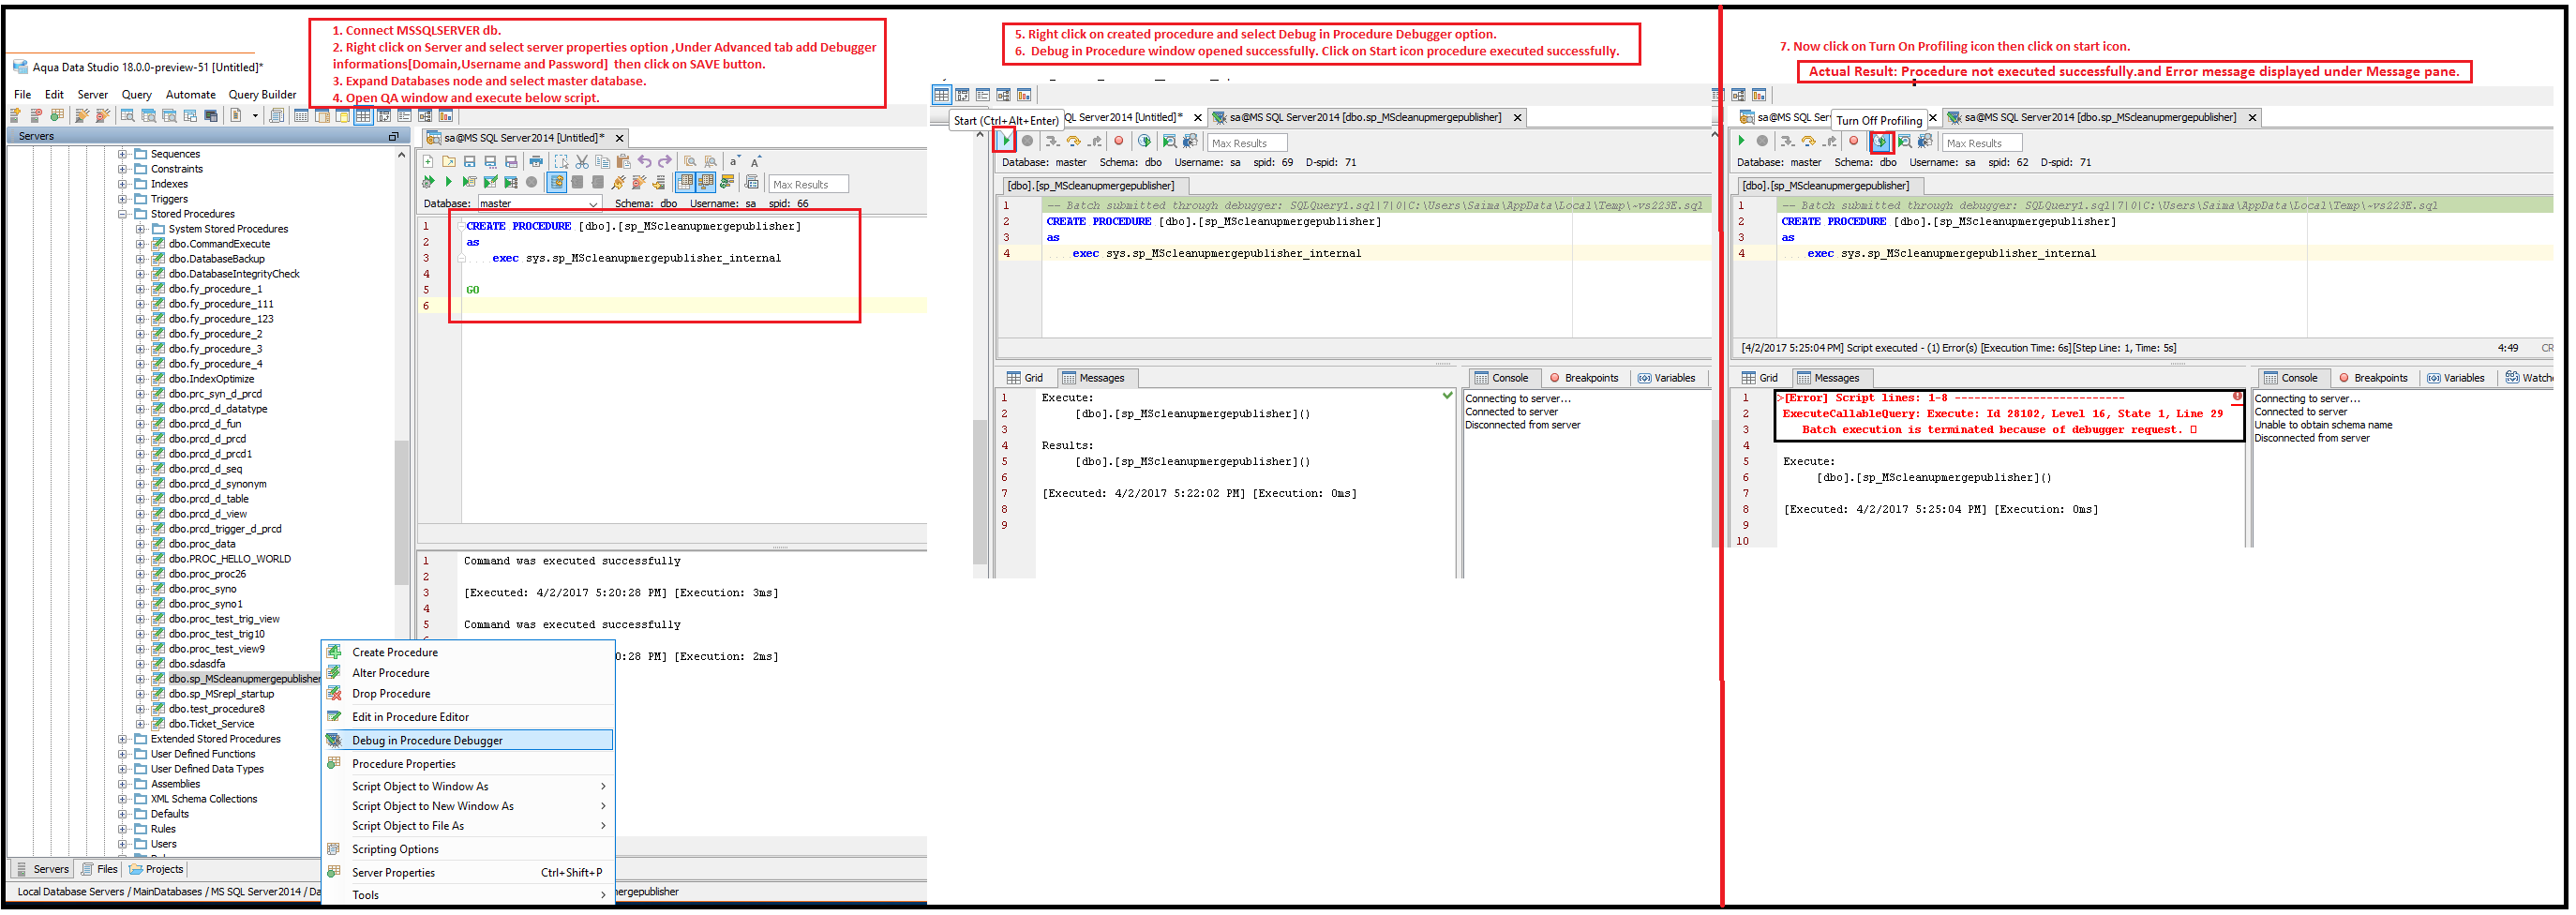This screenshot has width=2576, height=915.
Task: Close sa@MS SQL Server2014 [Untitled]* tab in left editor
Action: (x=619, y=138)
